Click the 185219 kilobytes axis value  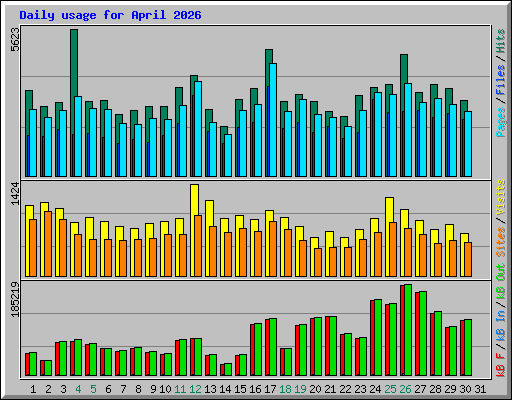15,299
